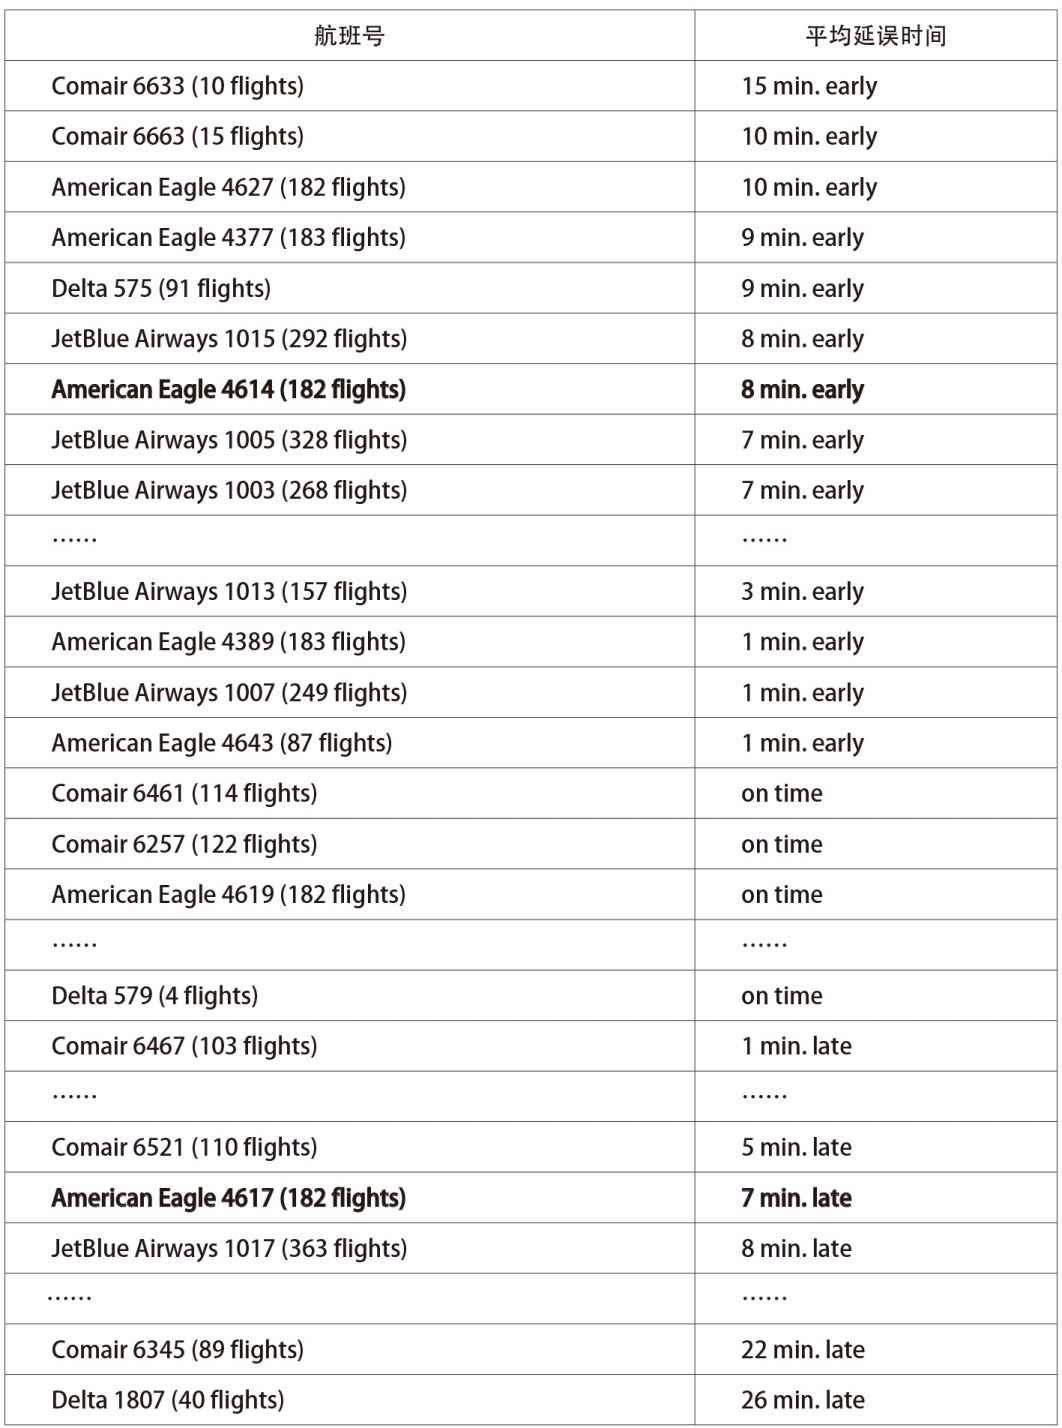Select JetBlue Airways 1017 (363 flights)
1062x1428 pixels.
pos(229,1249)
